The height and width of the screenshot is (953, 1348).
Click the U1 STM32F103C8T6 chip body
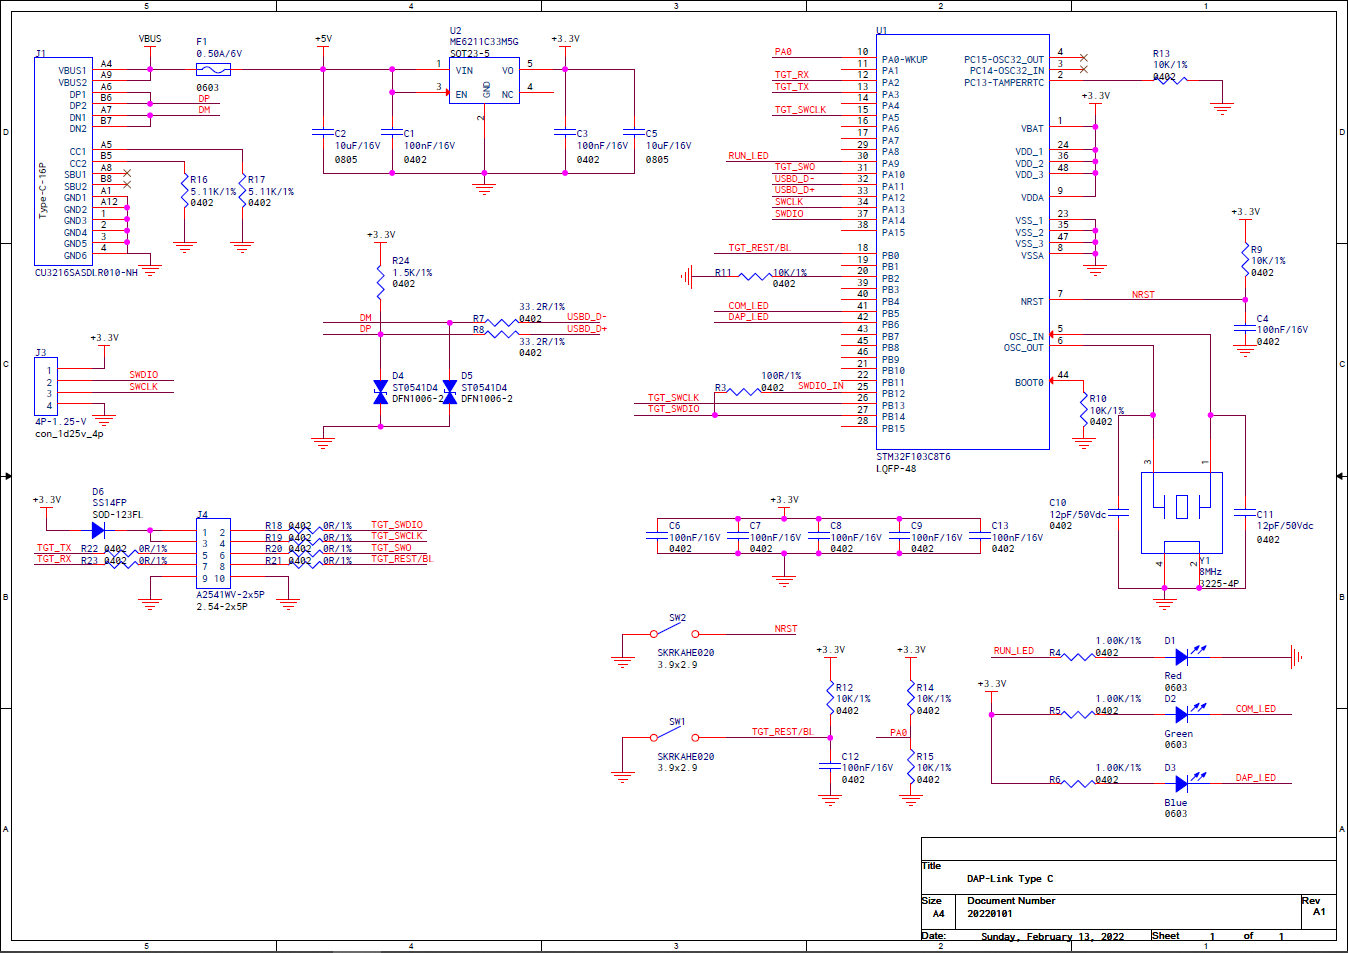point(963,243)
